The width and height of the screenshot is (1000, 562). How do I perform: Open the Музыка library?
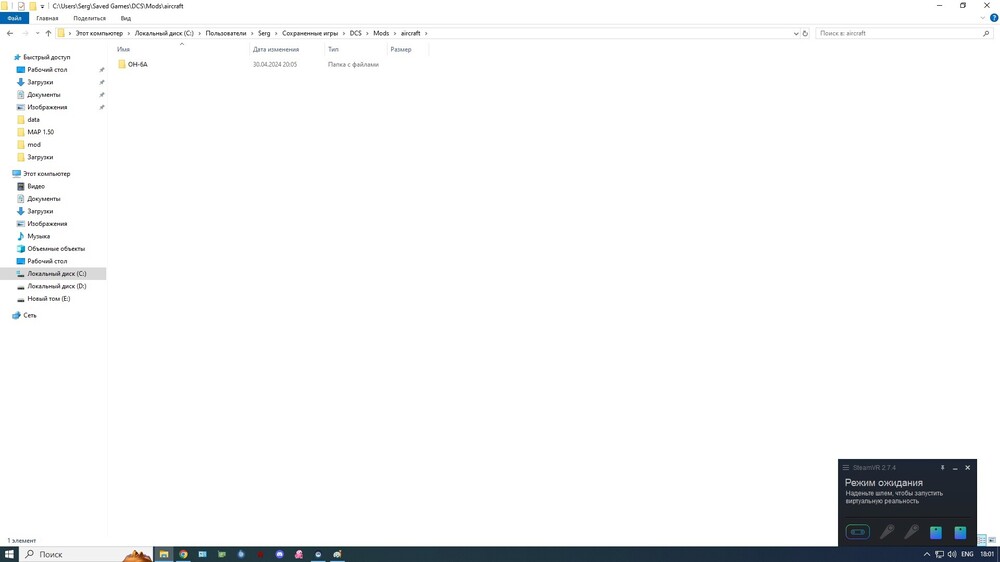(x=38, y=236)
